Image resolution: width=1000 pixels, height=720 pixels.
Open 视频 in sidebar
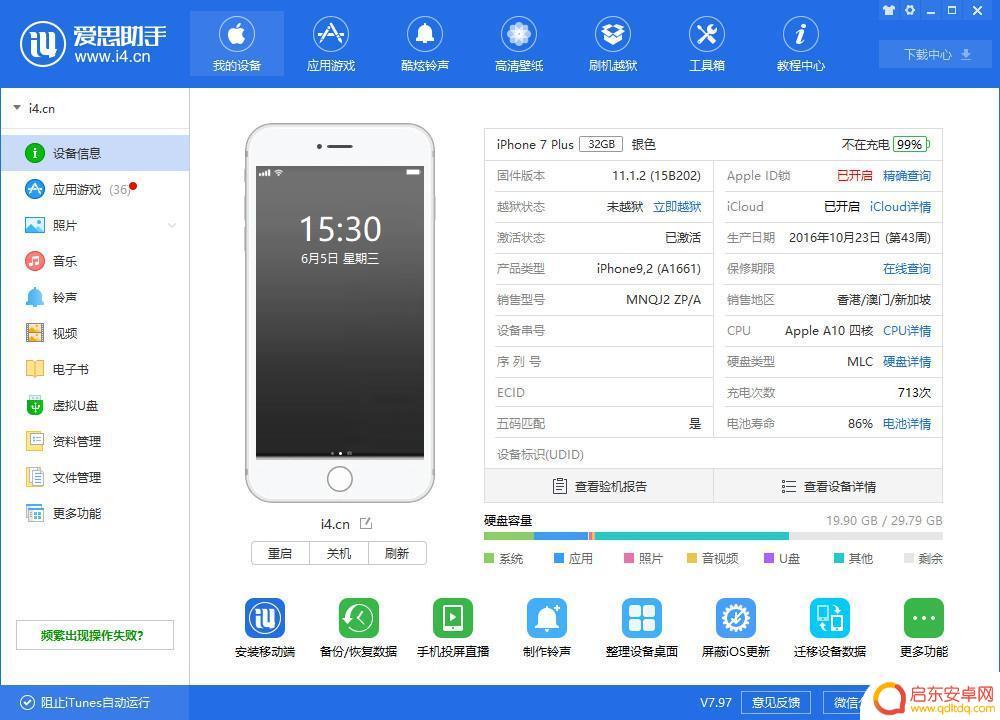95,333
